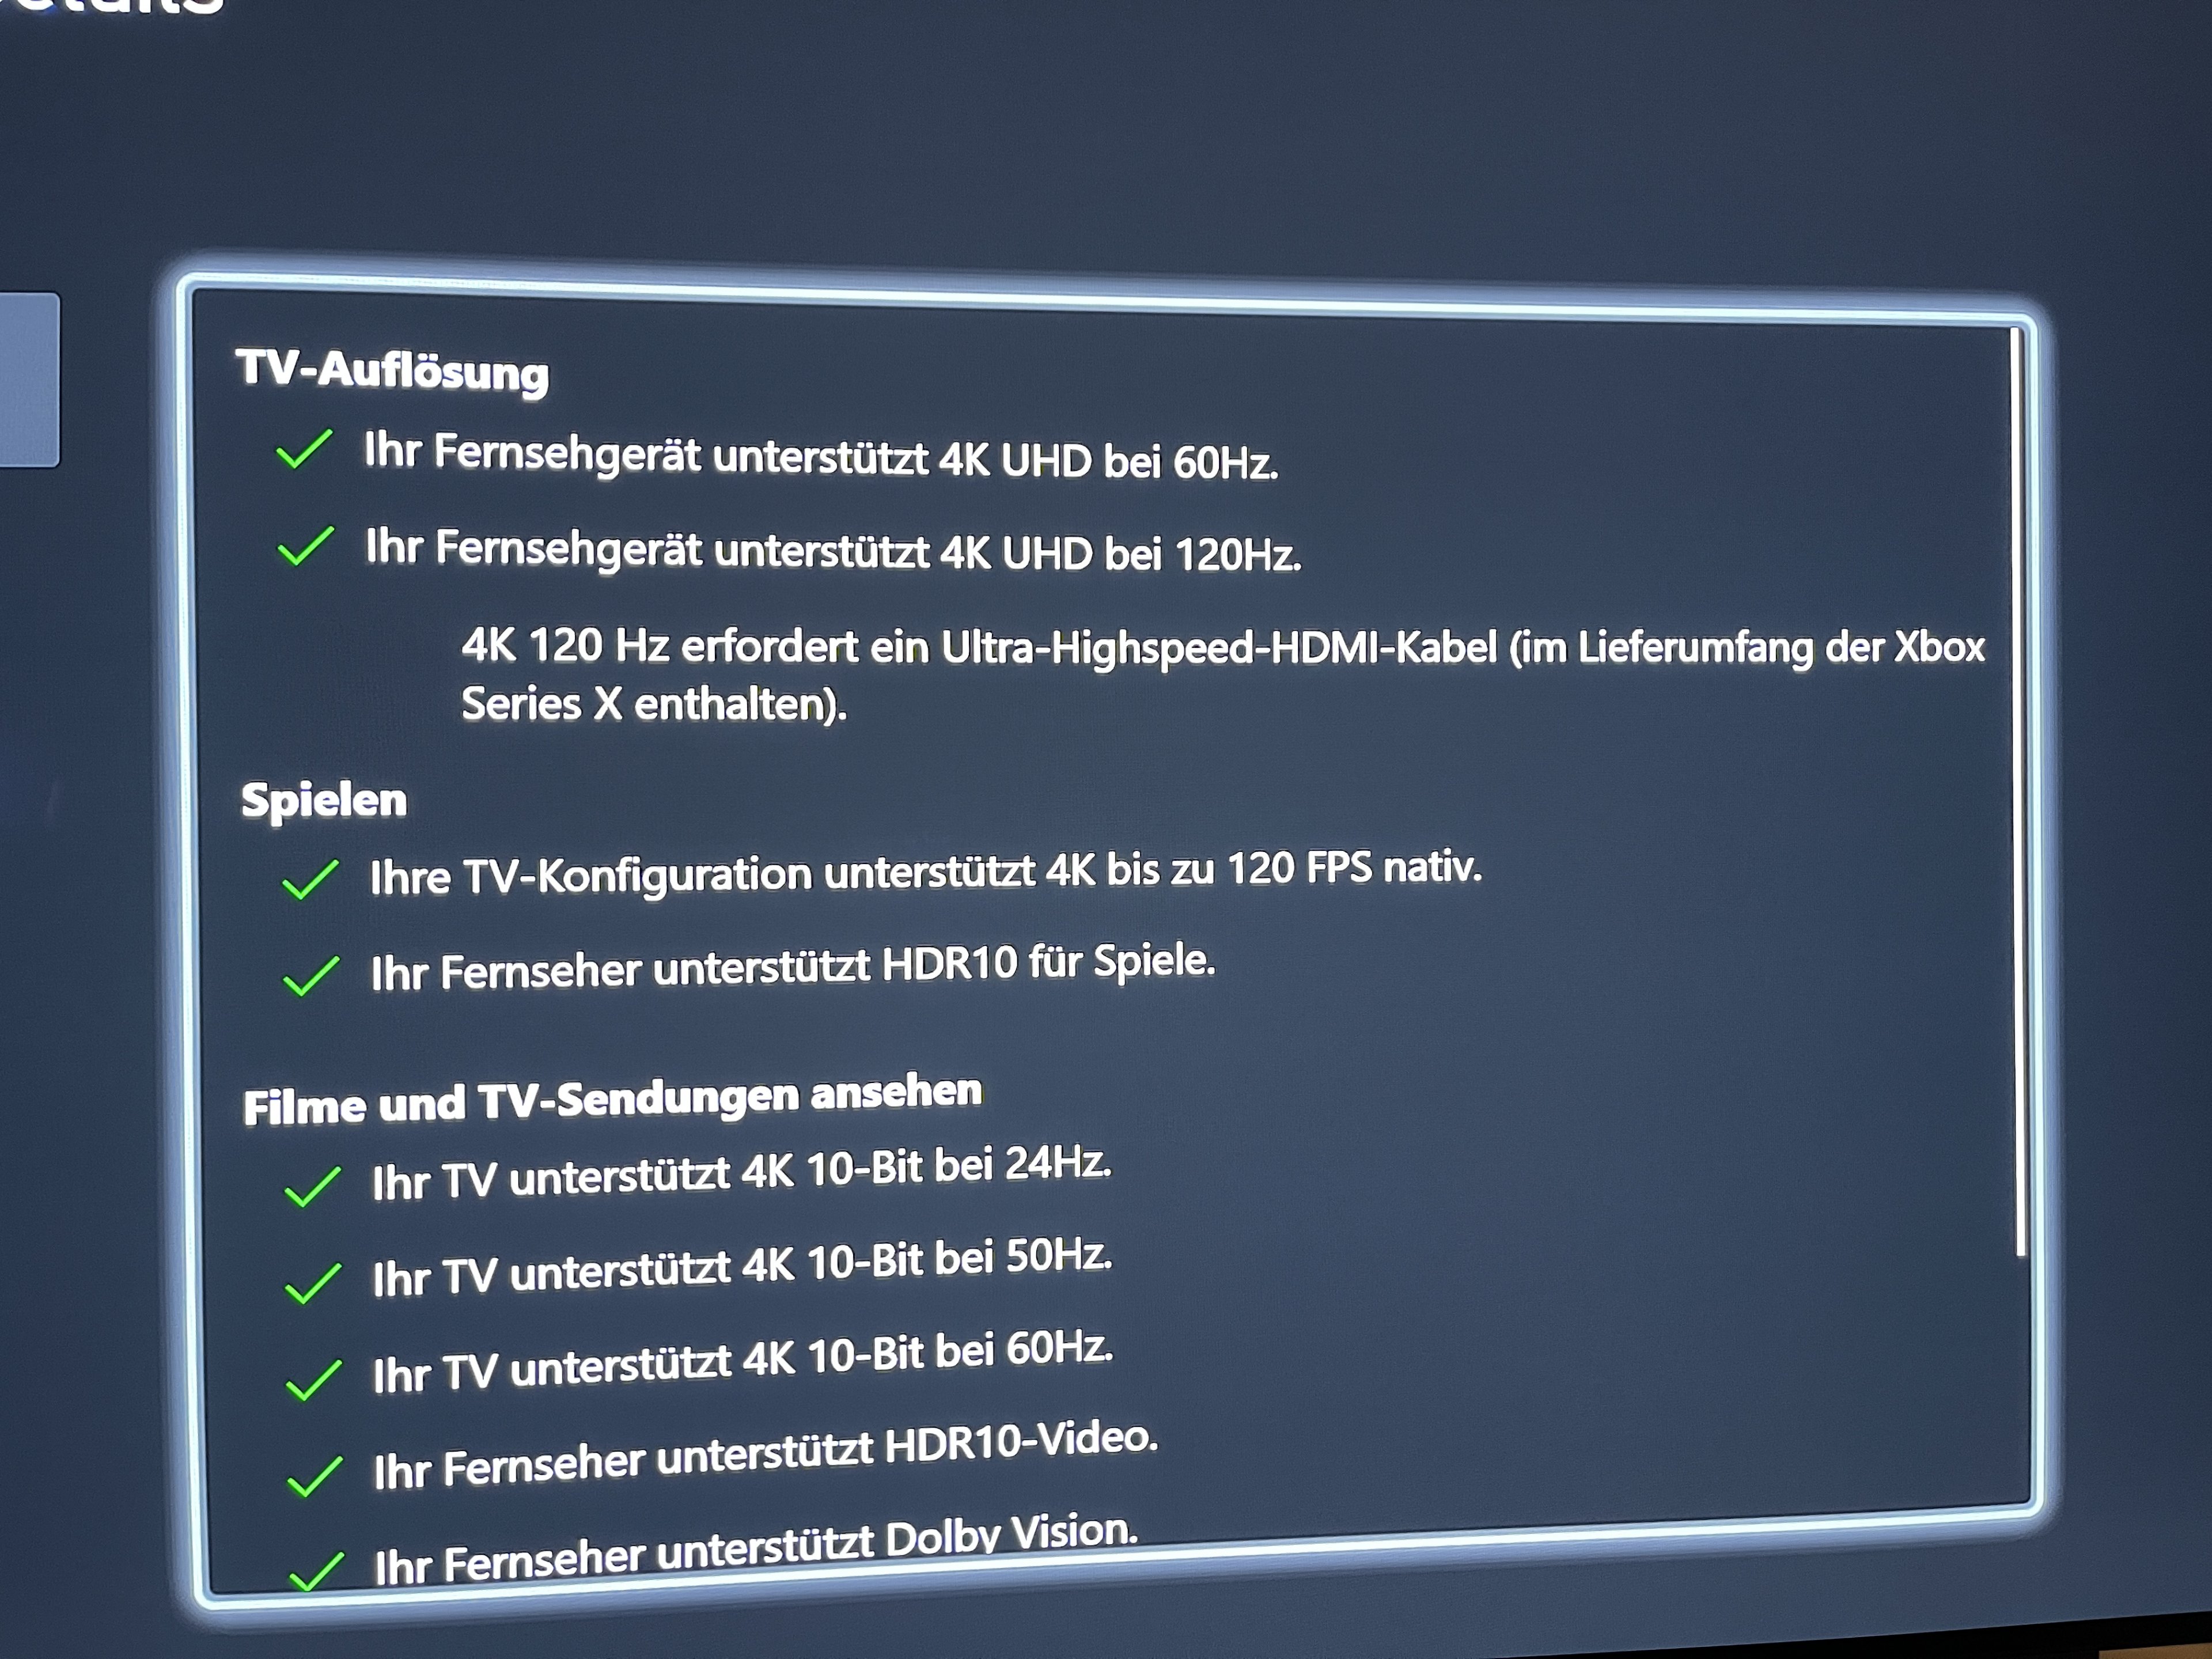Click the checkmark beside 4K UHD bei 120Hz
The width and height of the screenshot is (2212, 1659).
(305, 546)
